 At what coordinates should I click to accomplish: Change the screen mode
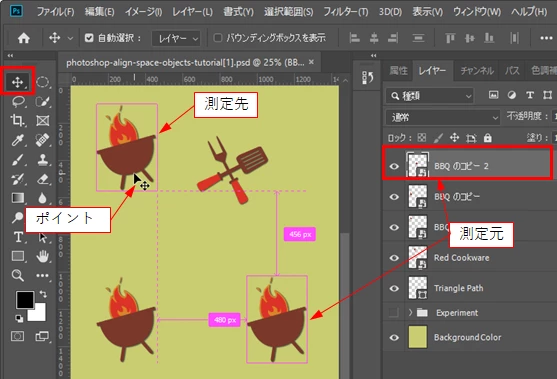(43, 336)
